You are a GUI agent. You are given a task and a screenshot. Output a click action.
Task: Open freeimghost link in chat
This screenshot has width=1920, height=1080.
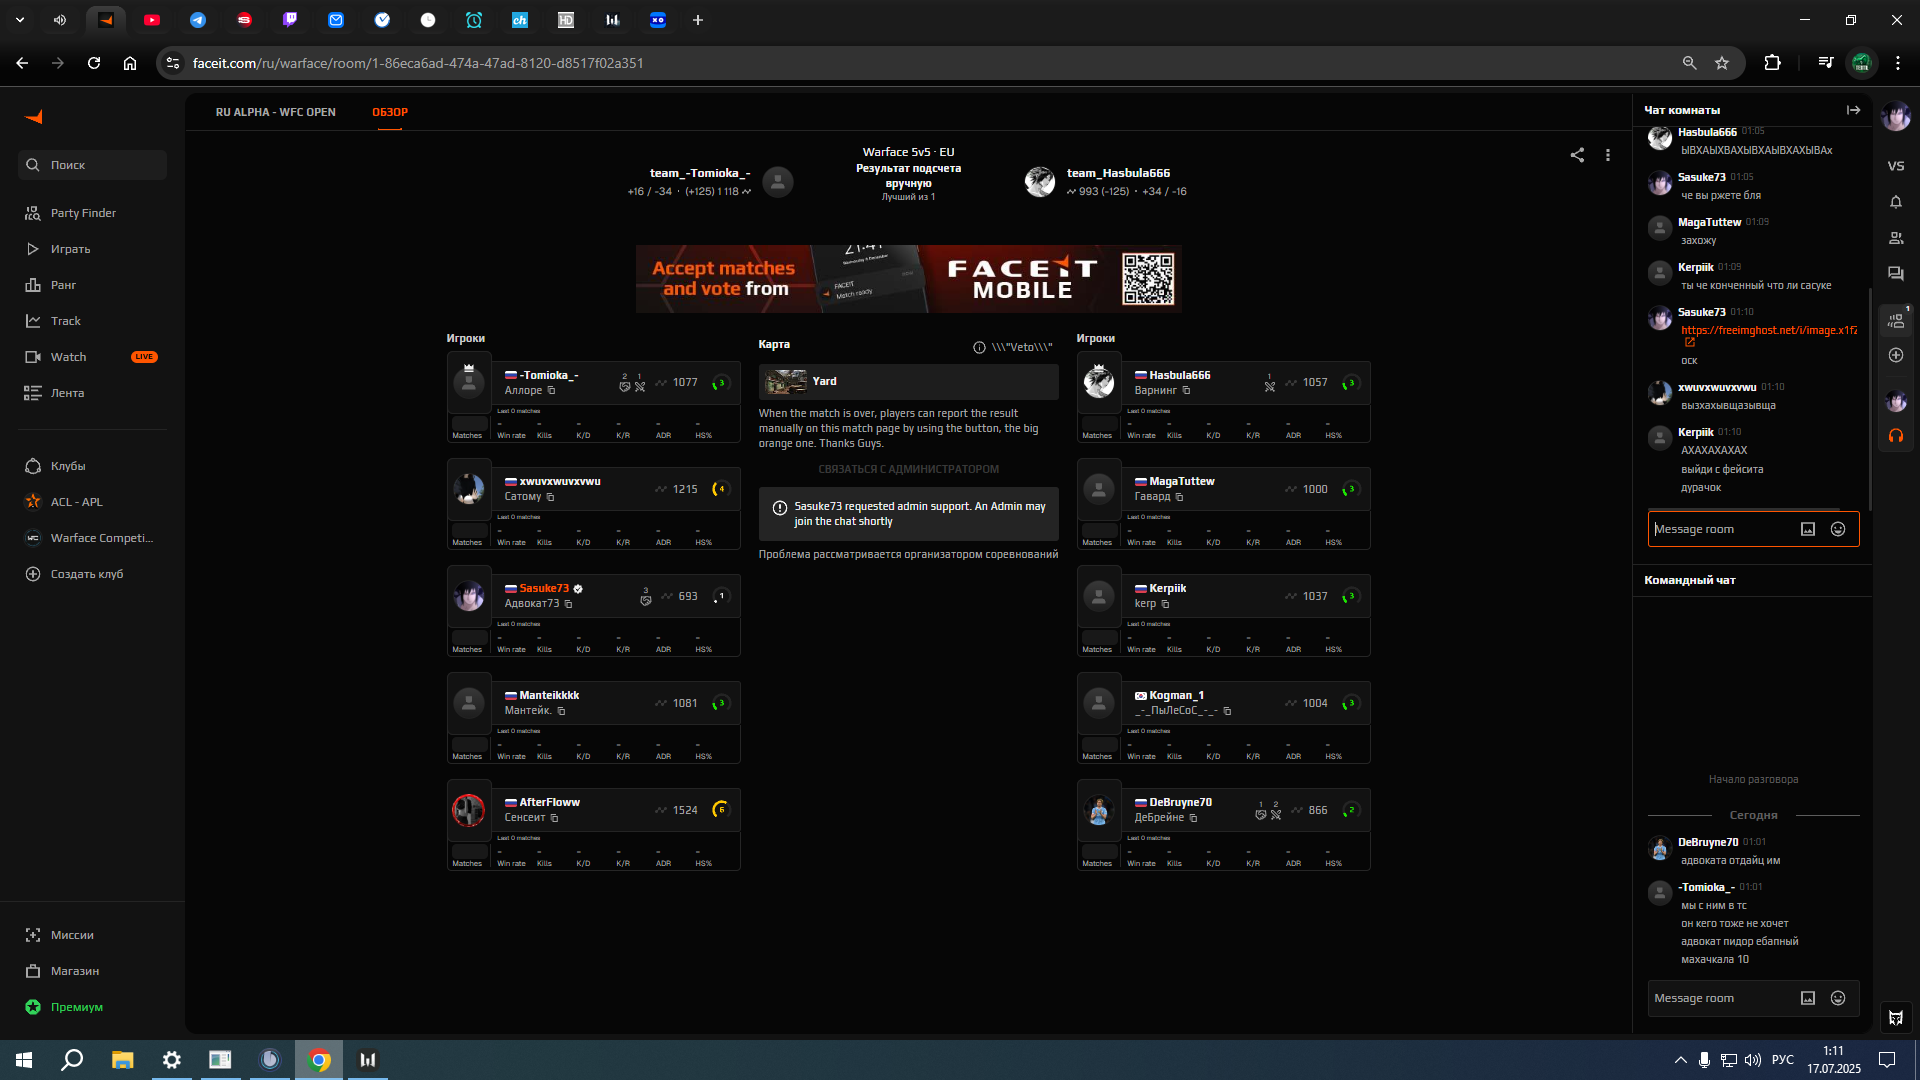(x=1769, y=330)
